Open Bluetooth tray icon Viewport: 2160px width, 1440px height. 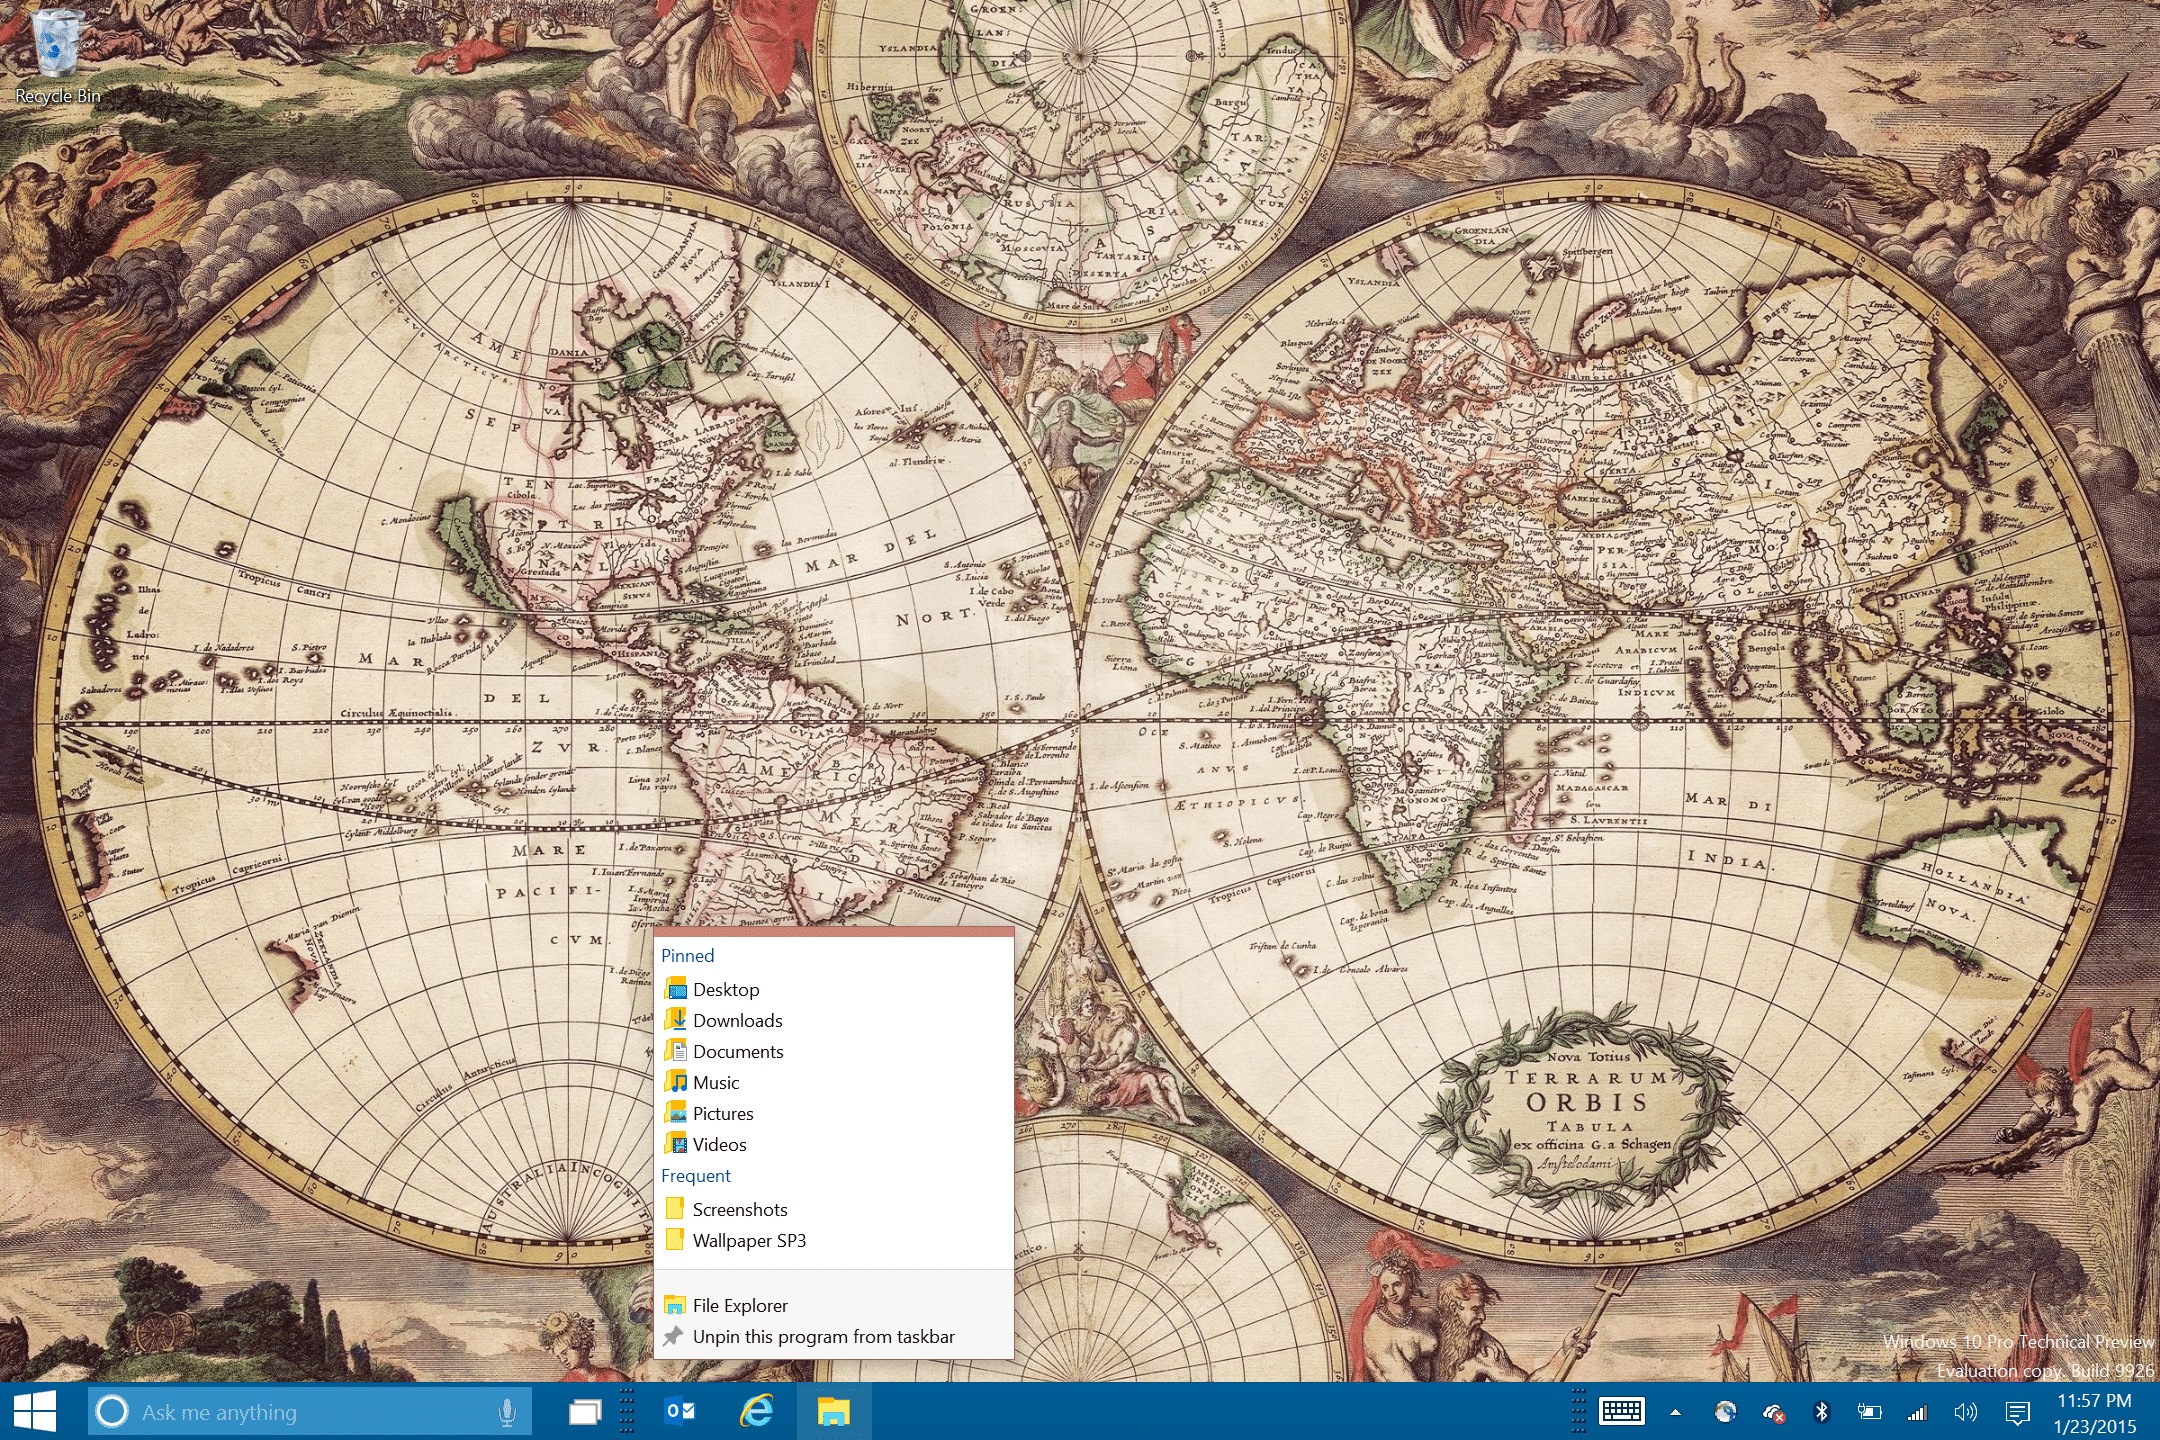1822,1412
